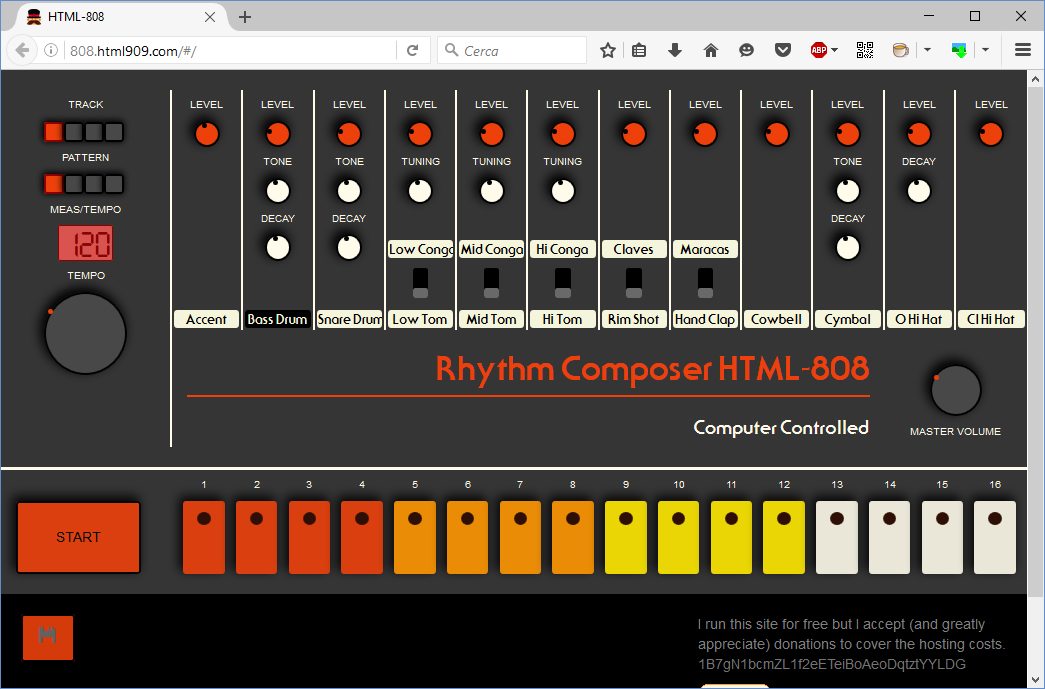Open the QR code extension icon
The height and width of the screenshot is (689, 1045).
[865, 50]
